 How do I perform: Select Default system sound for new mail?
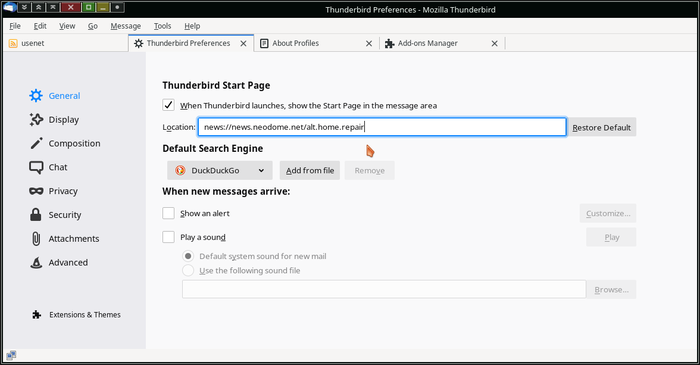click(188, 256)
